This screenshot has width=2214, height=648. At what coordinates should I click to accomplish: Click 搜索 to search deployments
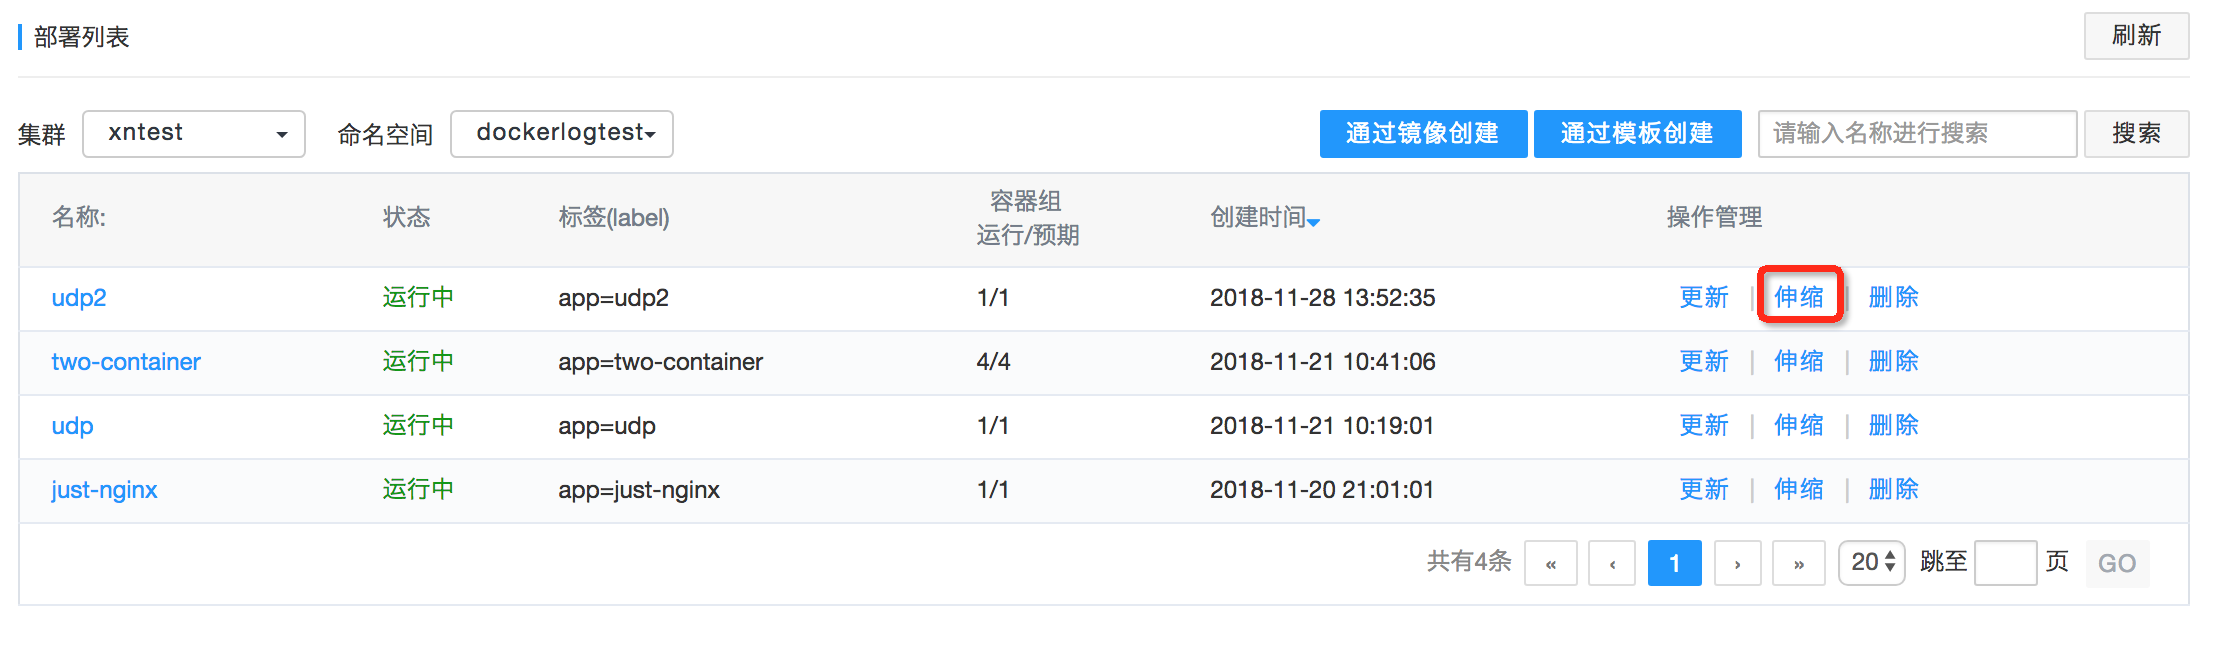click(2137, 133)
